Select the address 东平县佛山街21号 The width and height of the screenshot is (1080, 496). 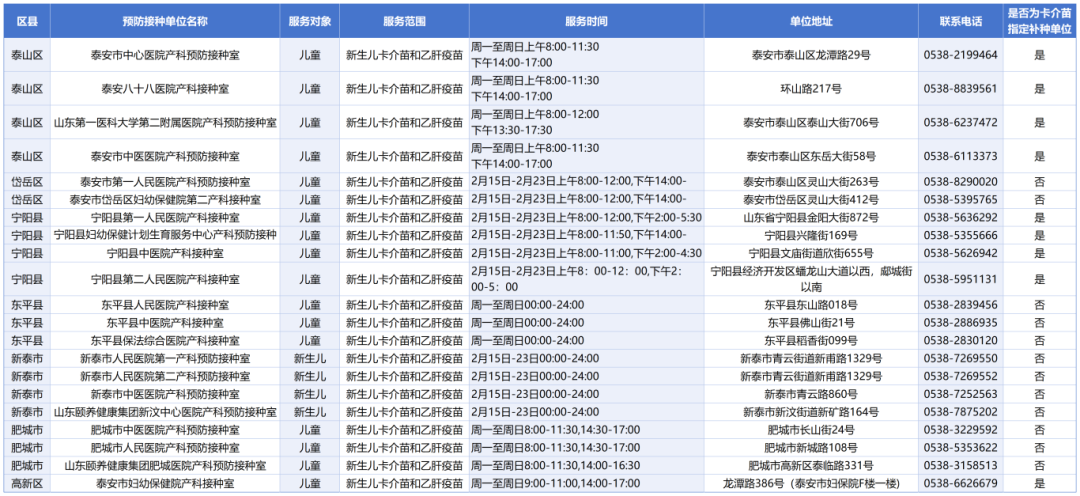[810, 323]
